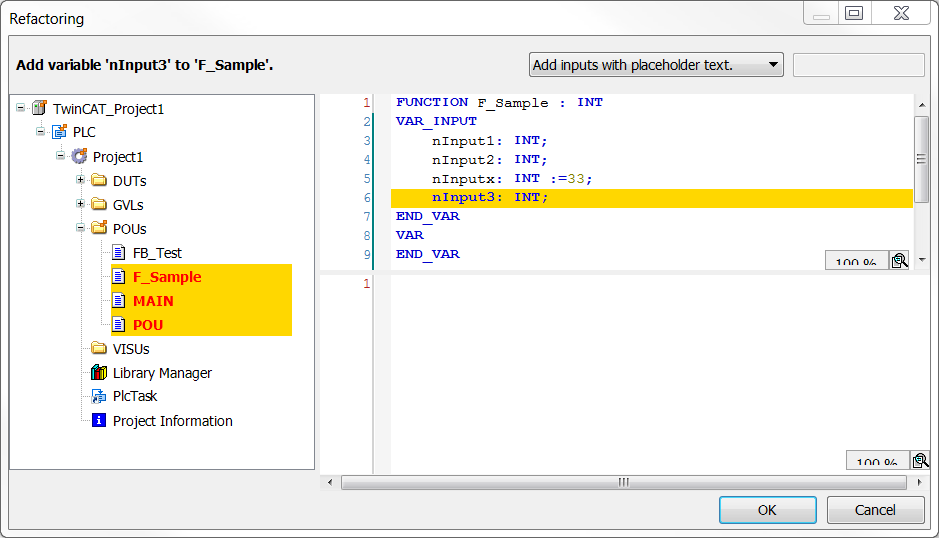Select the DUTs folder label
The height and width of the screenshot is (538, 939).
[x=129, y=181]
